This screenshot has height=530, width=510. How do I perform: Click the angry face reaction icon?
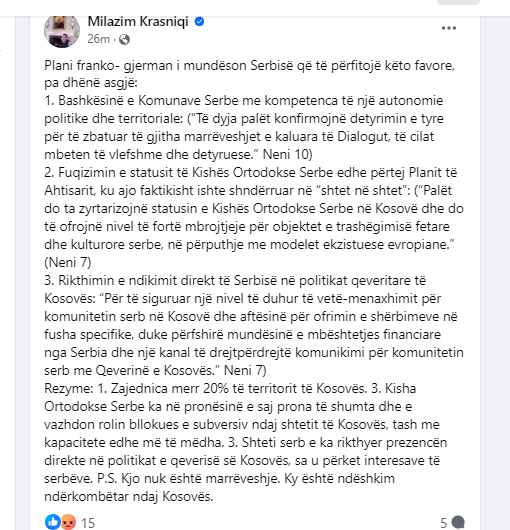[x=69, y=522]
